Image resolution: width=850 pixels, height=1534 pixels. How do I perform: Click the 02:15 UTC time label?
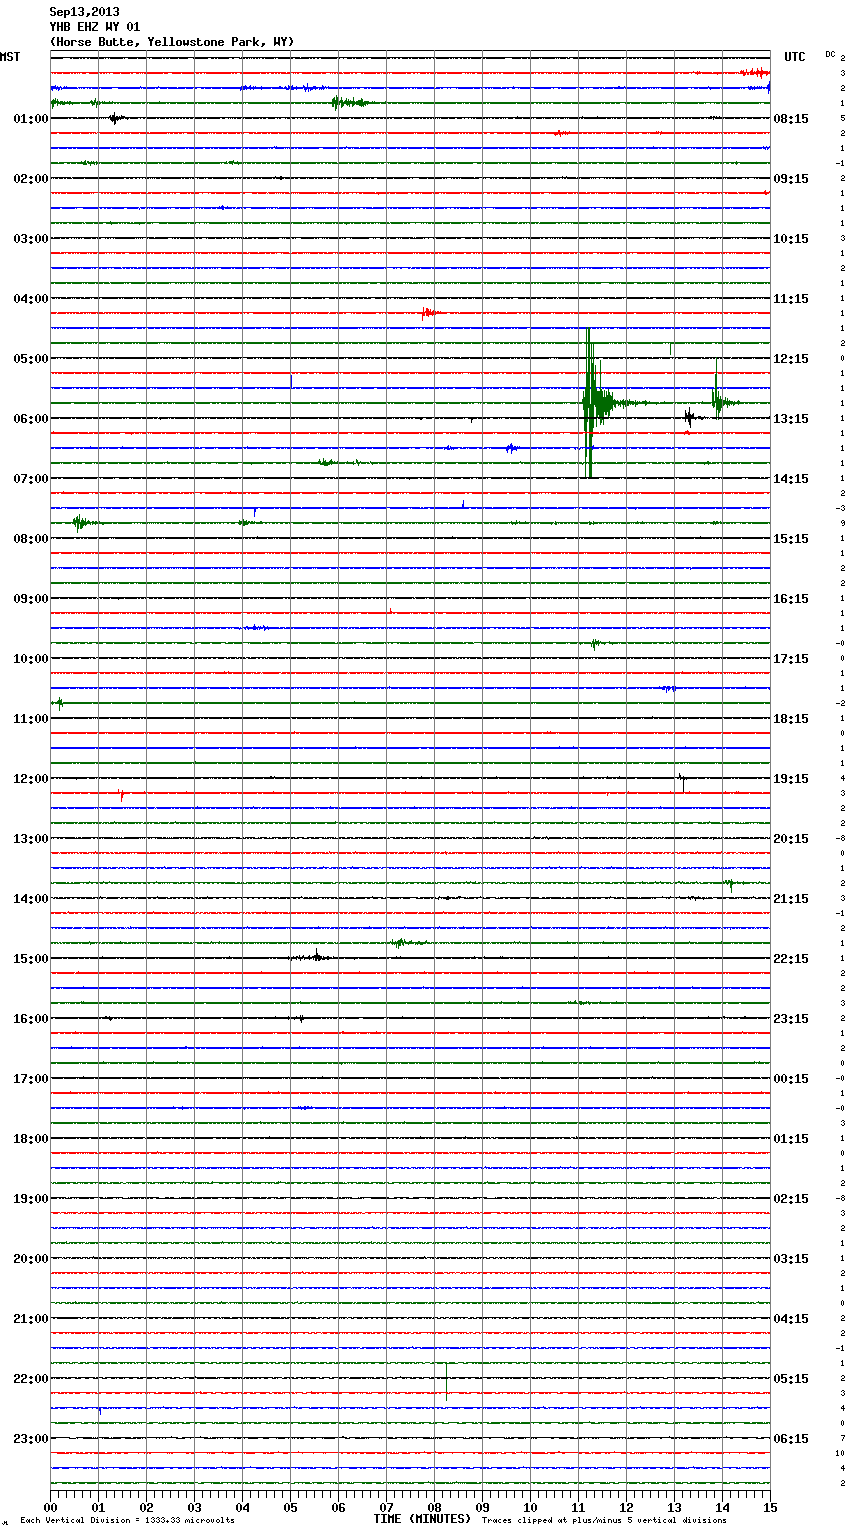(791, 1199)
